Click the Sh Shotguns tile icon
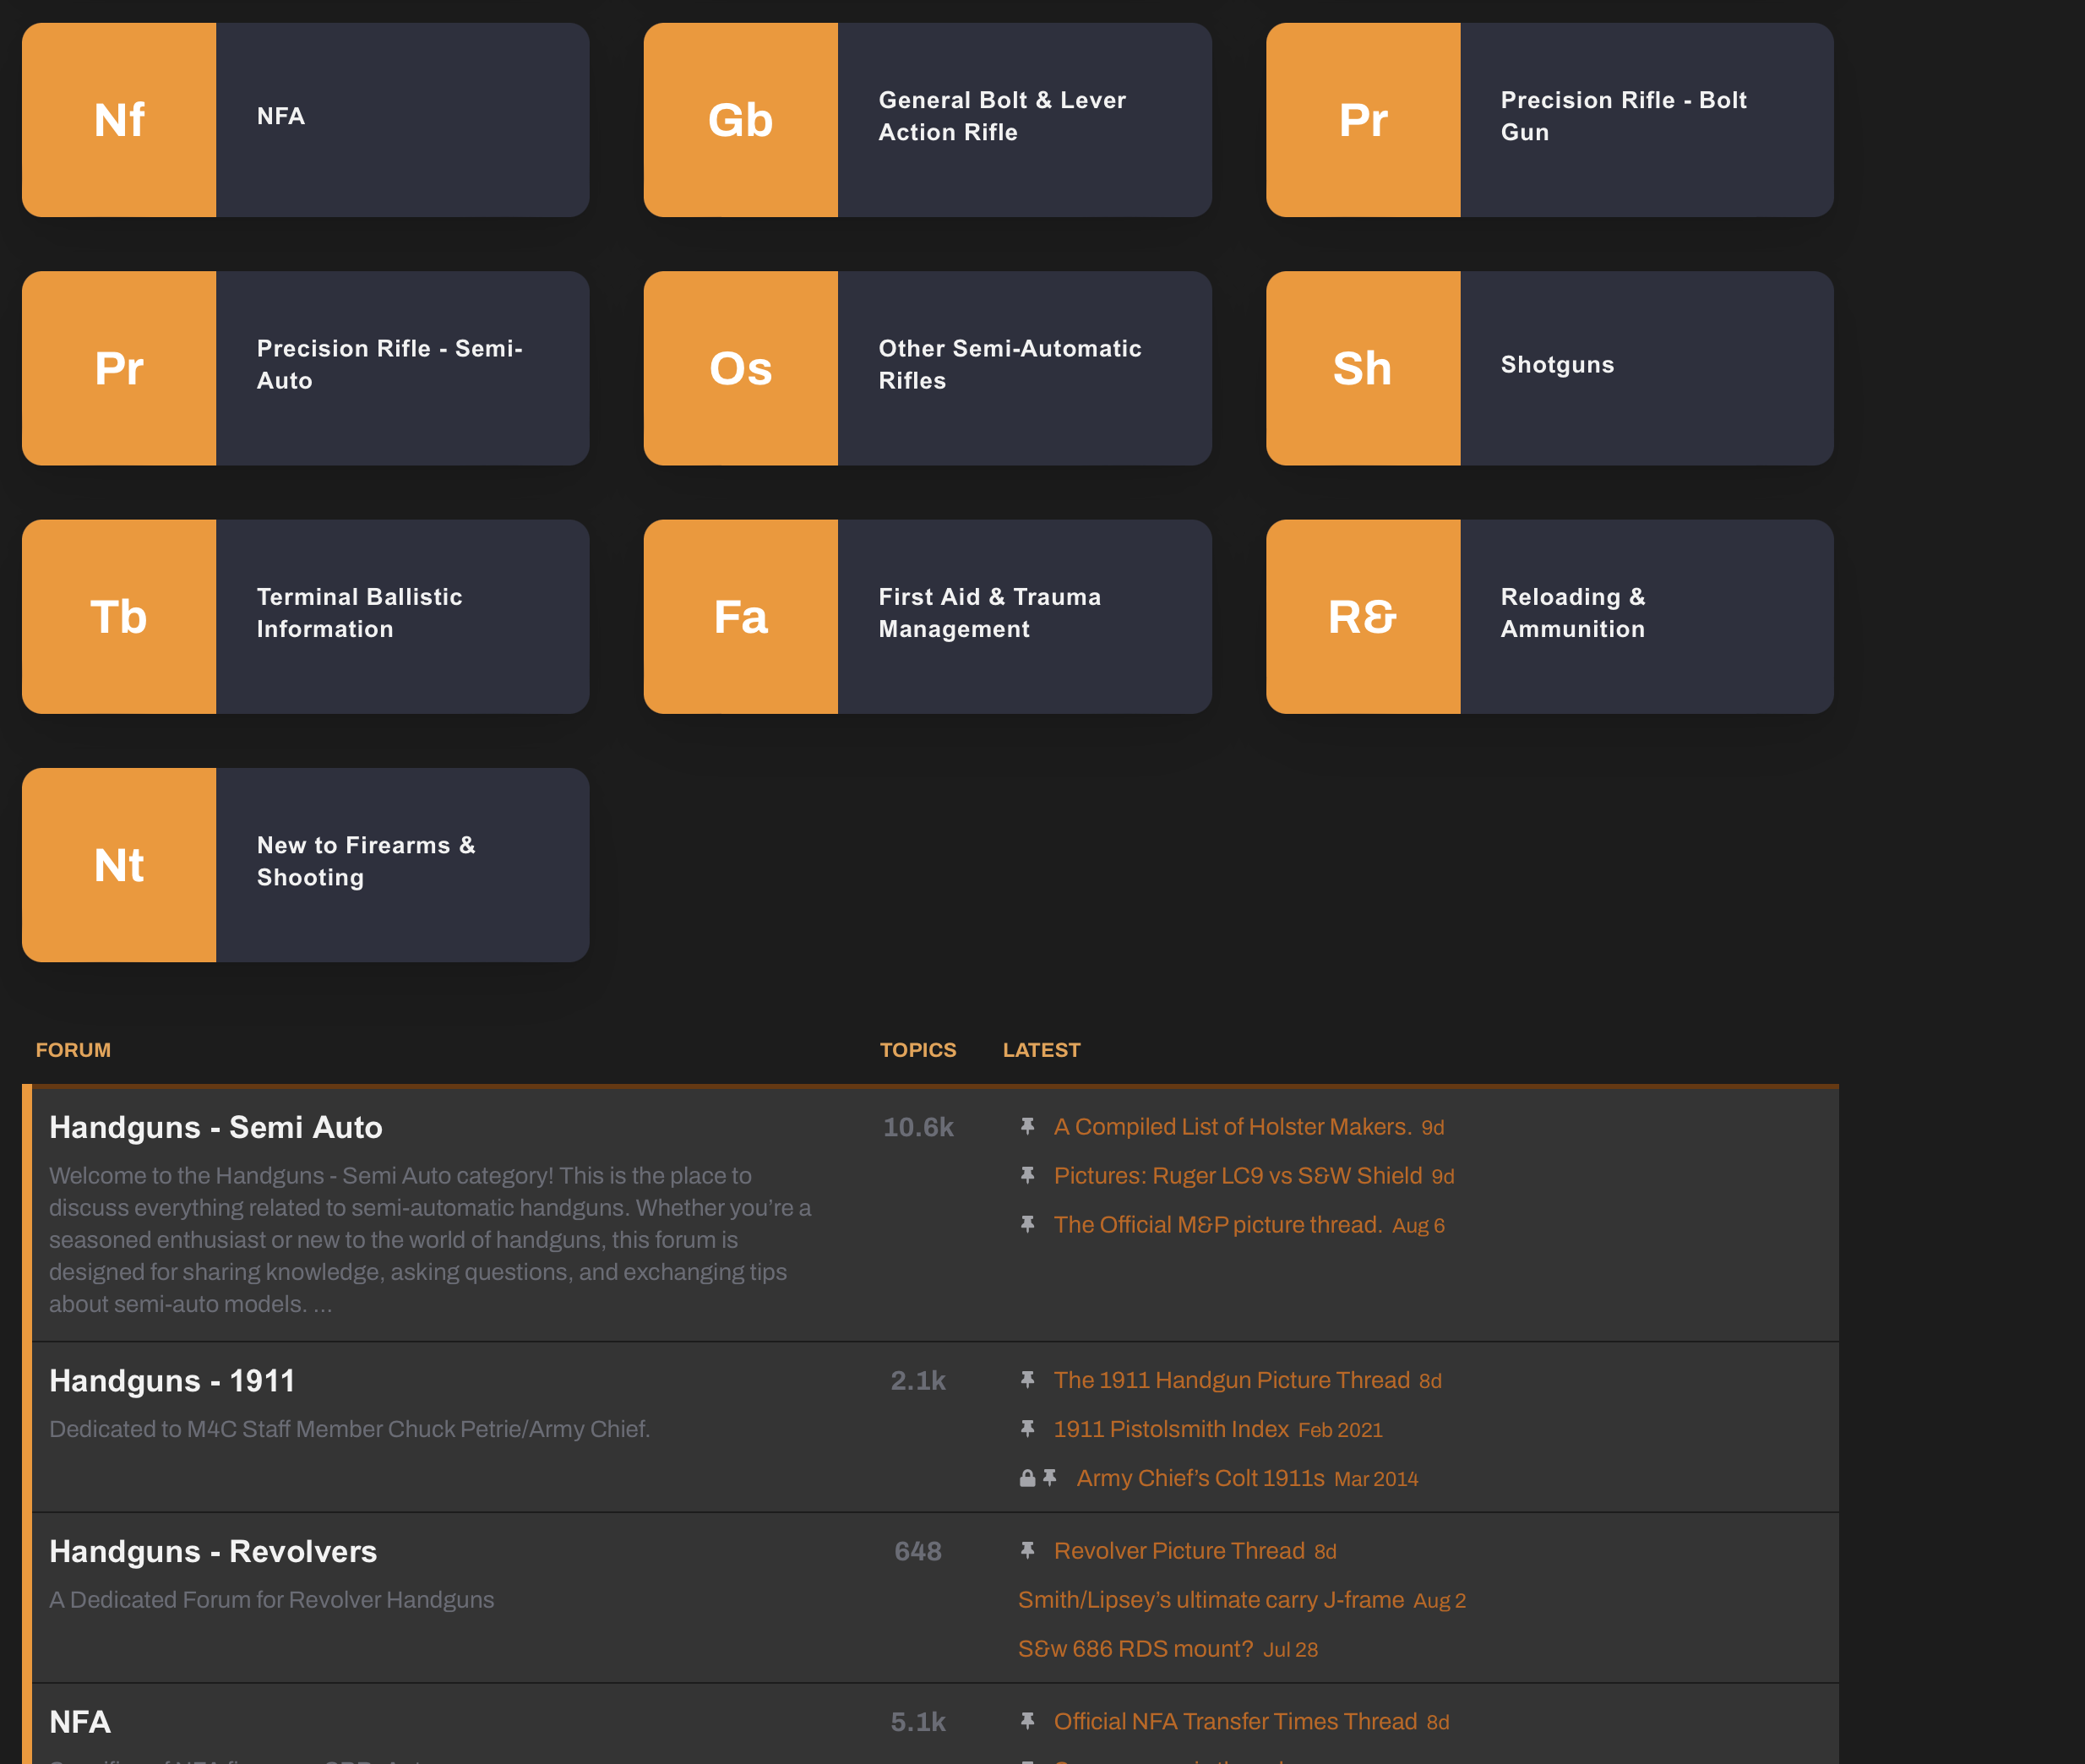 tap(1362, 368)
